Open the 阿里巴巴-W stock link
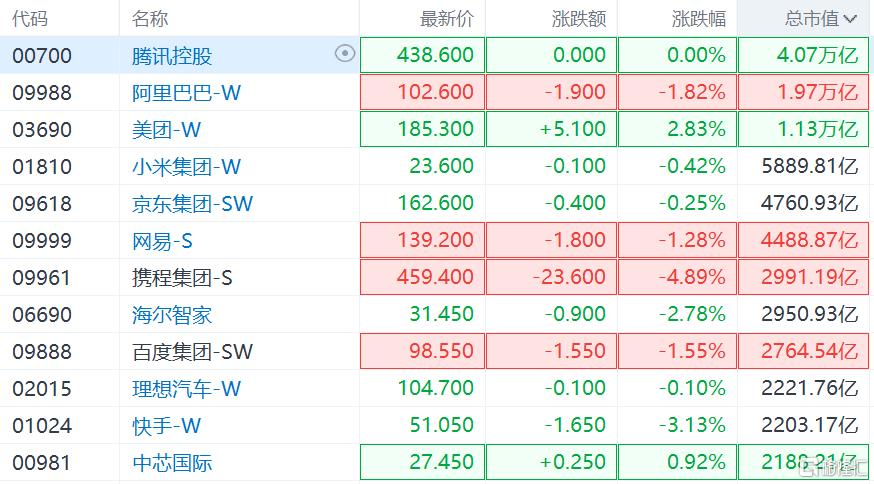874x484 pixels. [187, 93]
